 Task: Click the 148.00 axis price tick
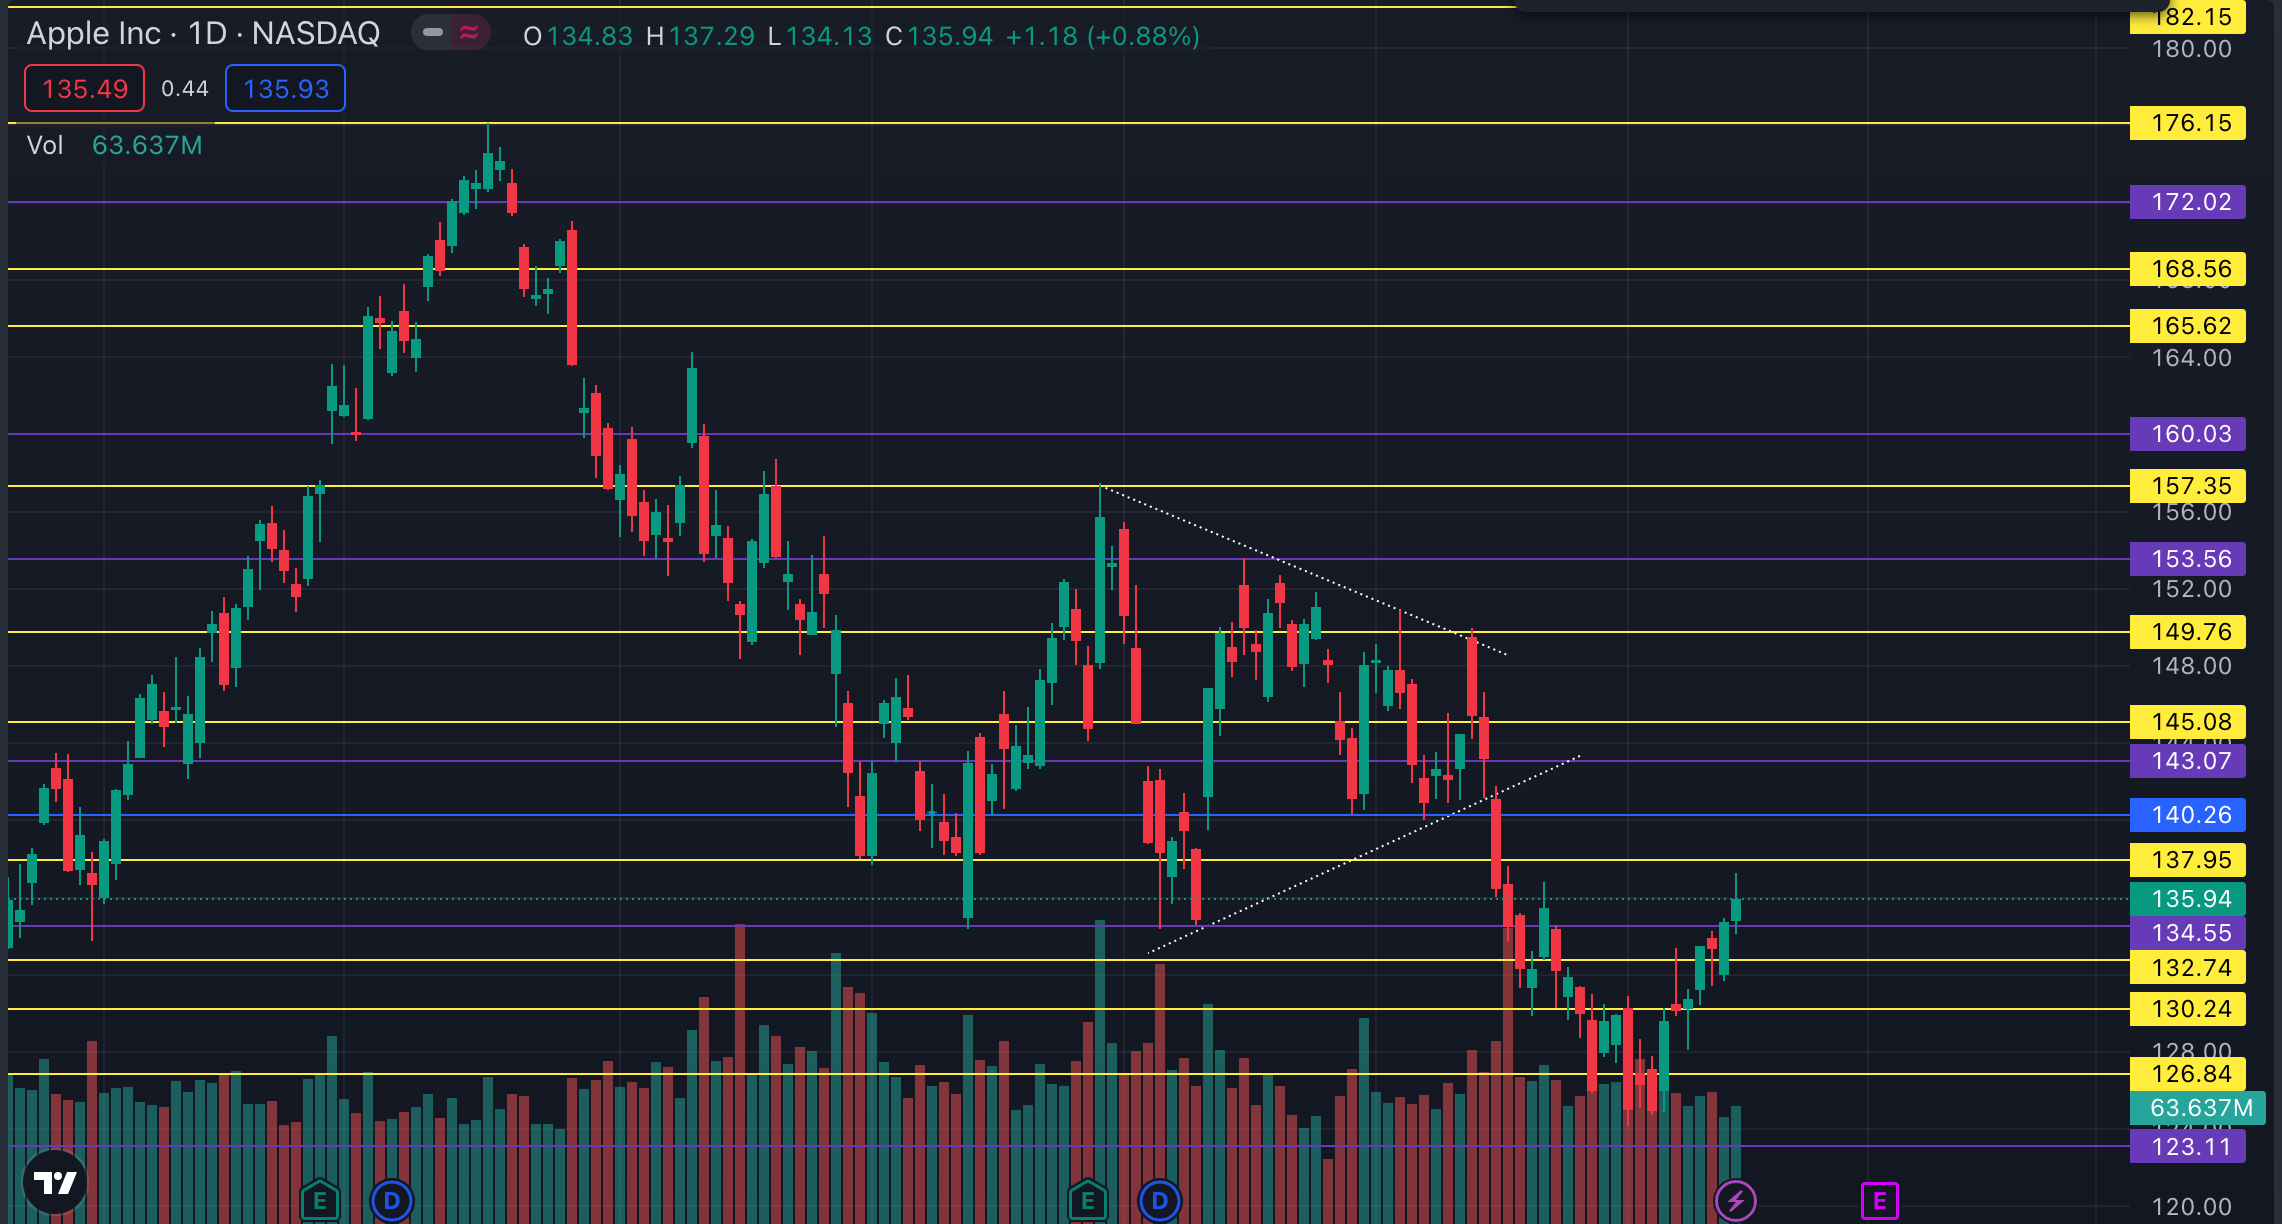pyautogui.click(x=2191, y=666)
